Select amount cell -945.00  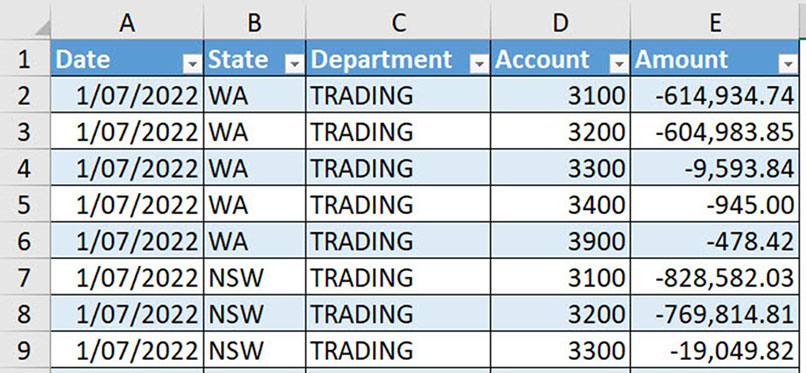click(715, 204)
